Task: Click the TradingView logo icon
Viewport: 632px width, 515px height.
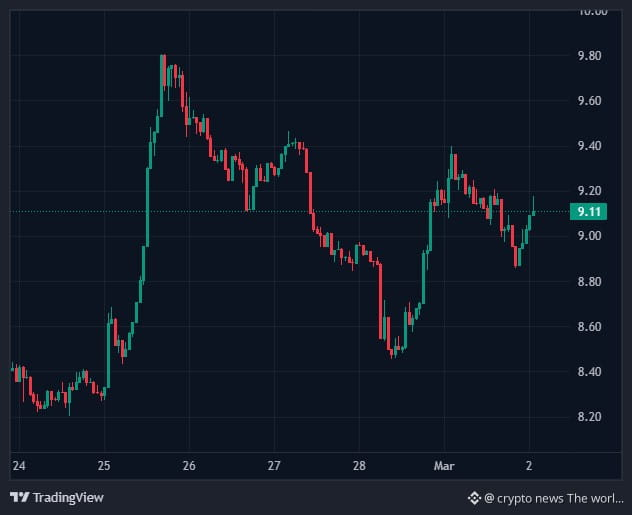Action: tap(20, 497)
